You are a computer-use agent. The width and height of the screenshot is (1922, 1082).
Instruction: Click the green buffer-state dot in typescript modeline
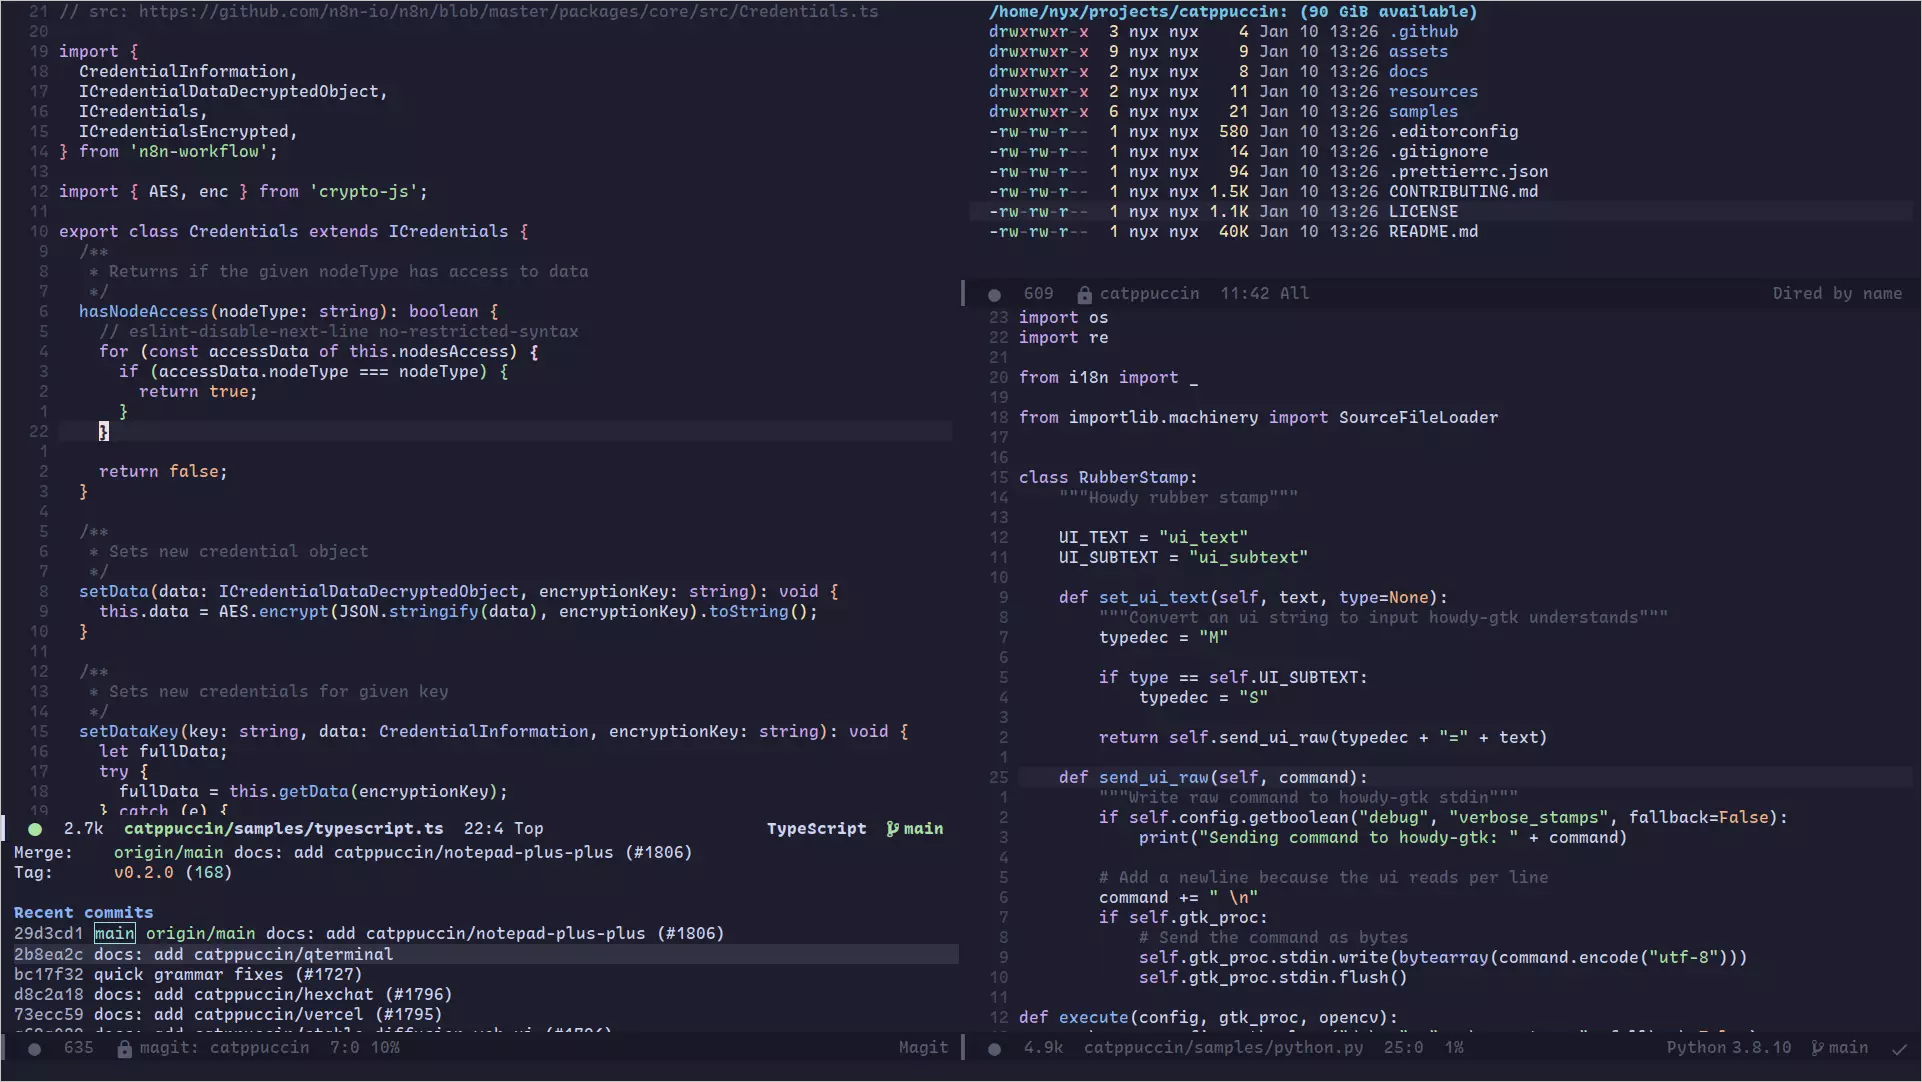coord(35,829)
